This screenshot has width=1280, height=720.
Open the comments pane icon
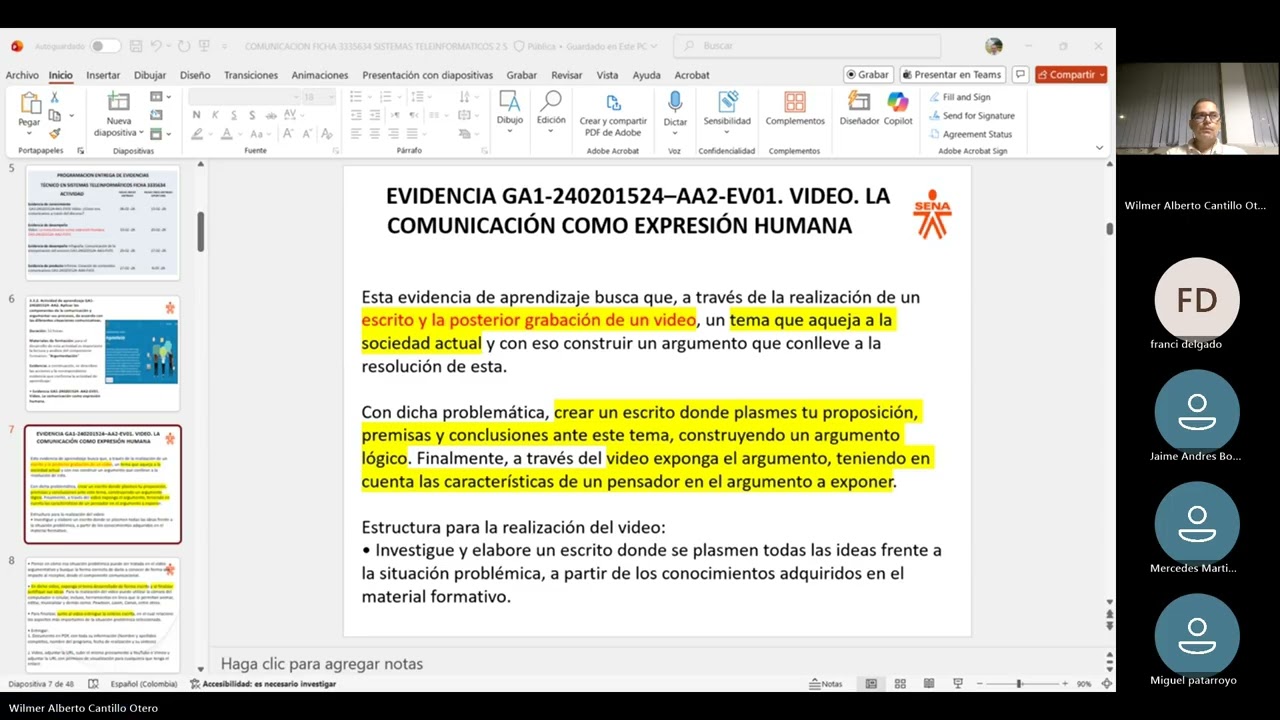[x=1020, y=75]
